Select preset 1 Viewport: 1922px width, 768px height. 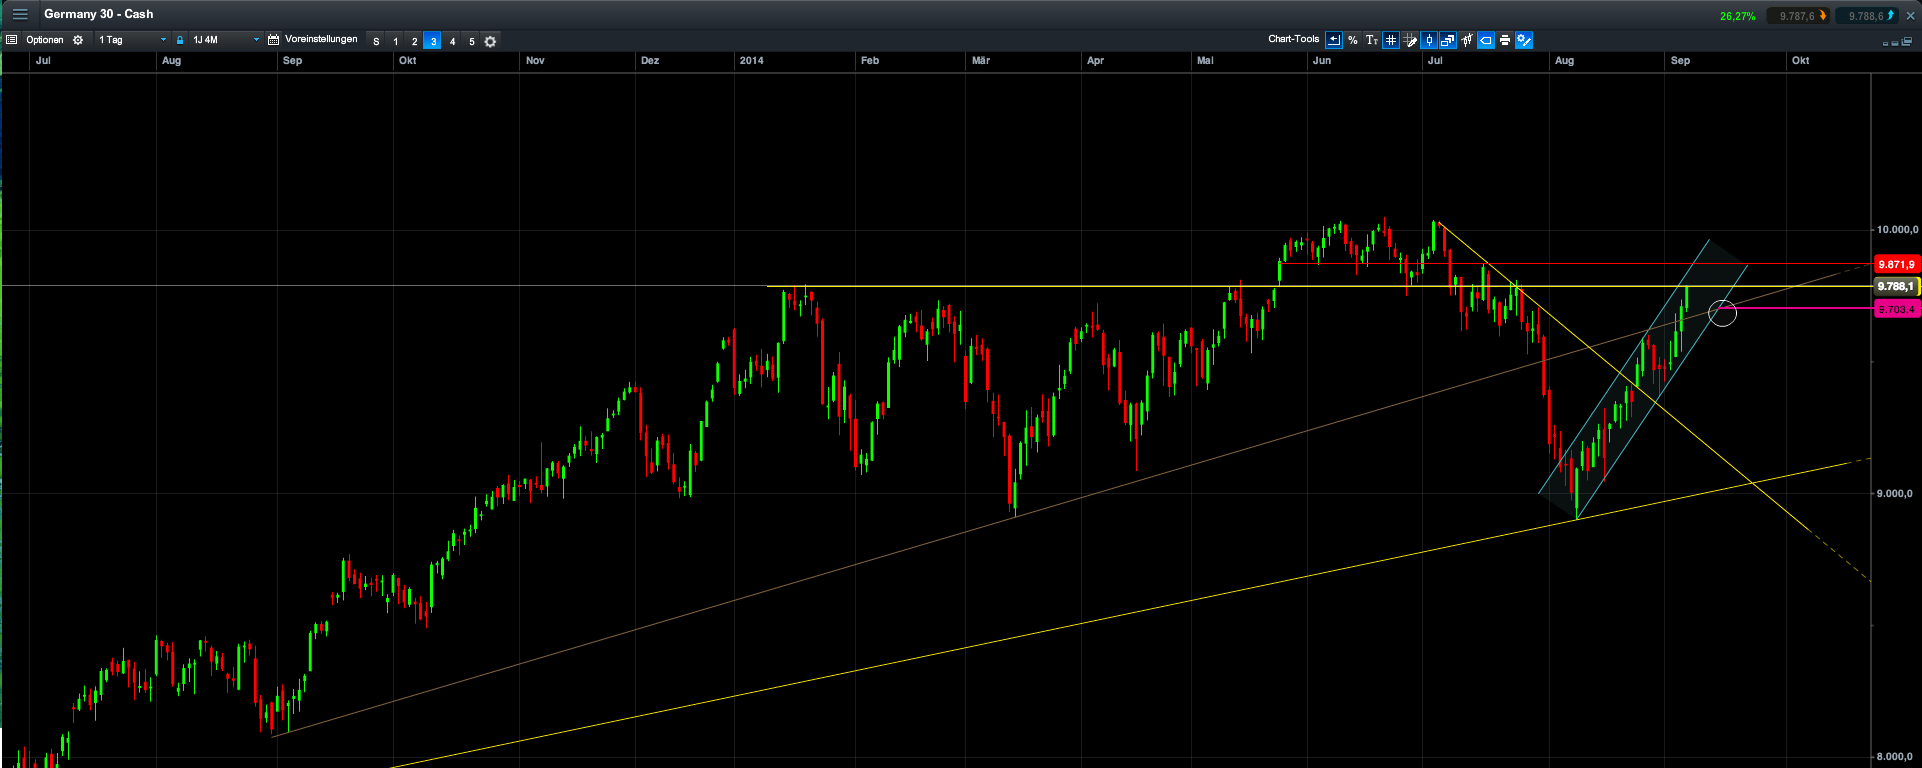[x=395, y=41]
